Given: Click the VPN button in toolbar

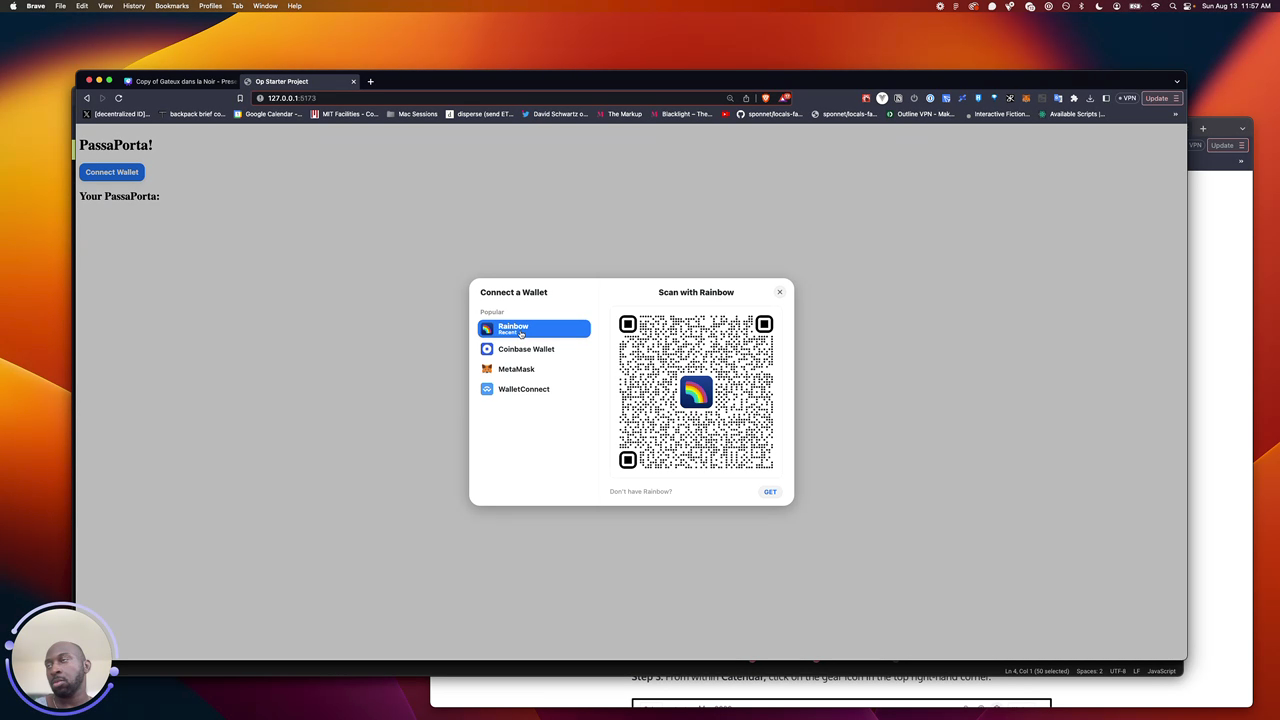Looking at the screenshot, I should (x=1127, y=98).
